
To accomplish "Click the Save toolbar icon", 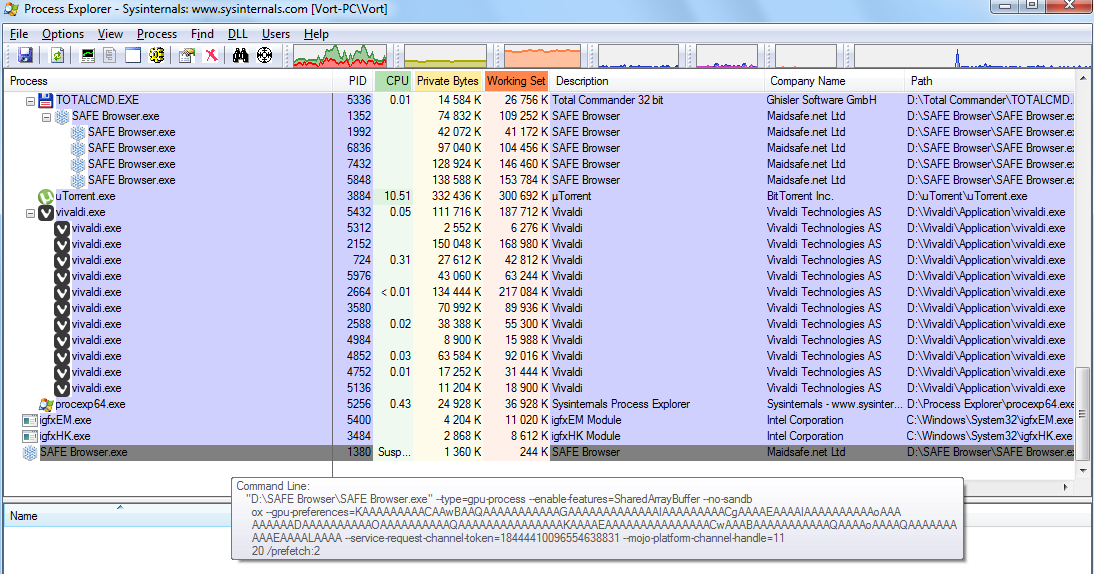I will (x=26, y=56).
